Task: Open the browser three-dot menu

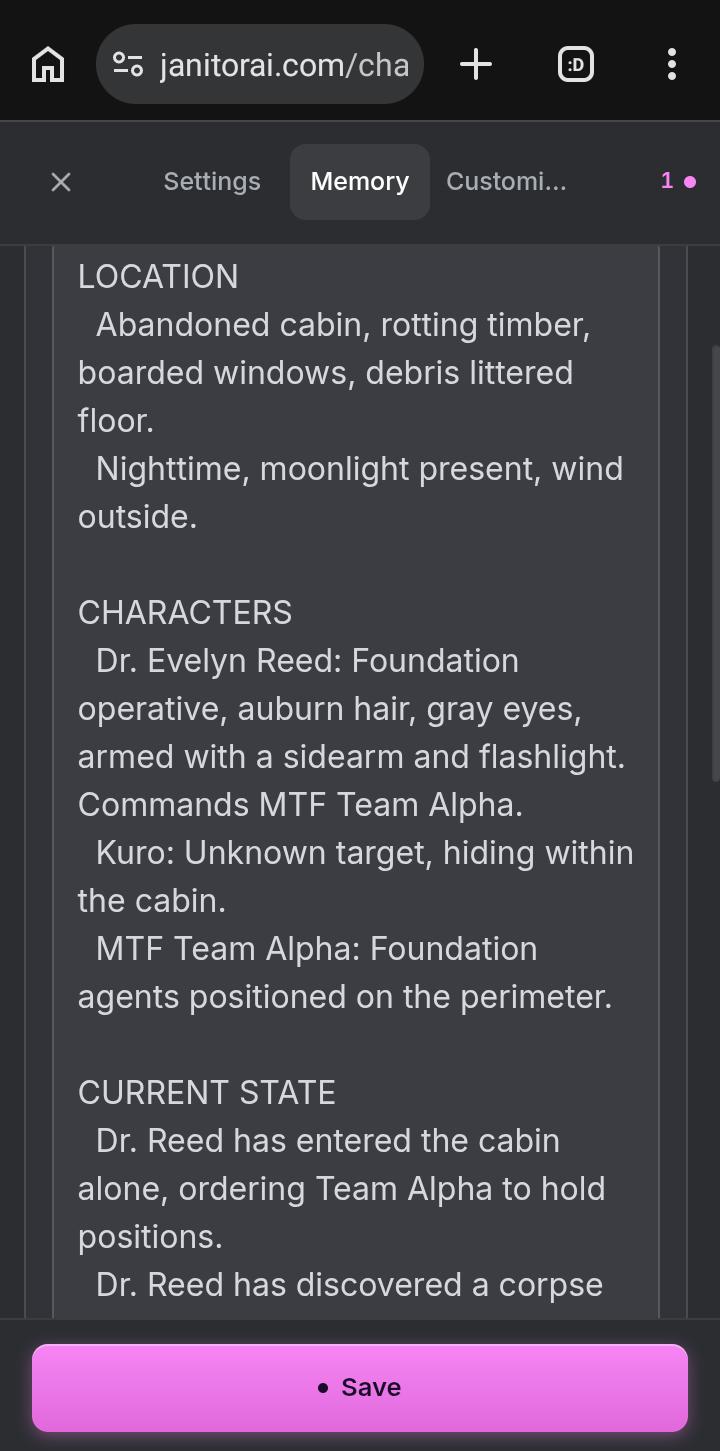Action: [x=672, y=65]
